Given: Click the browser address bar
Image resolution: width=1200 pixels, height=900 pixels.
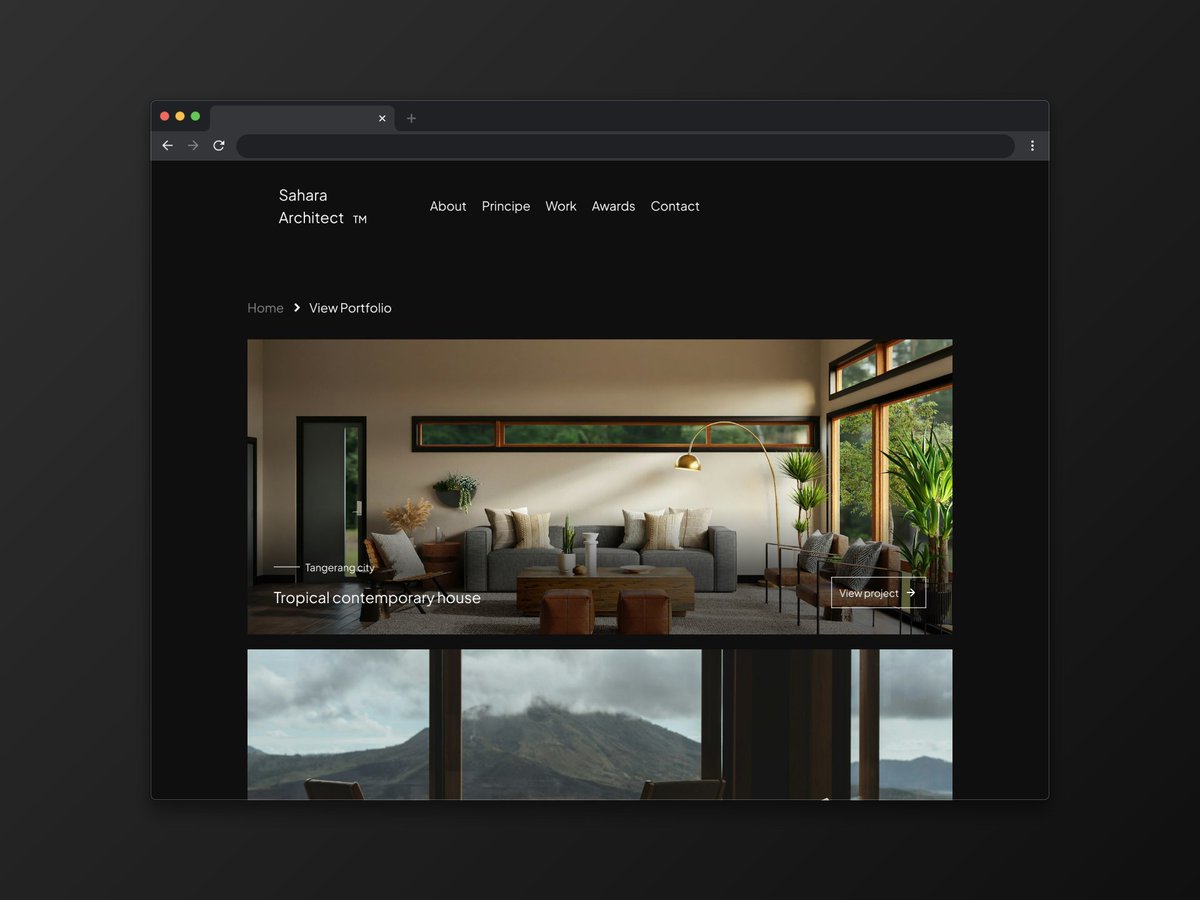Looking at the screenshot, I should 625,146.
